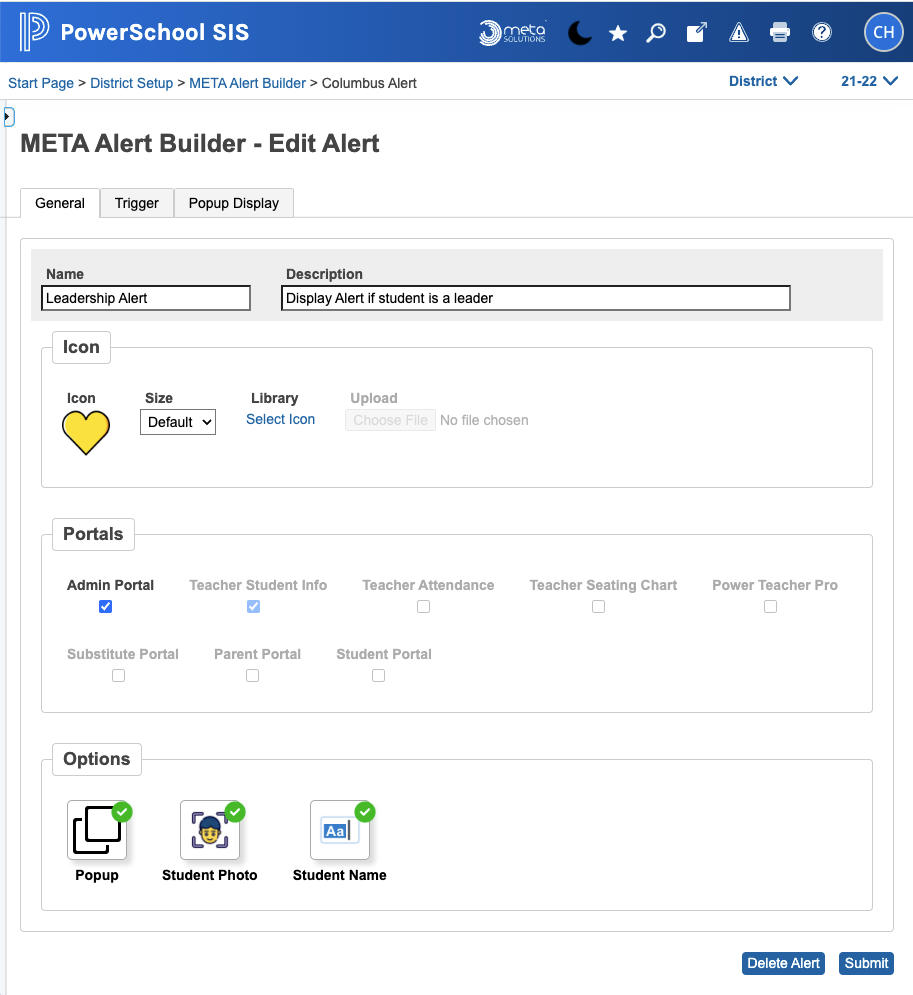Viewport: 913px width, 995px height.
Task: Open META Alert Builder from the breadcrumb
Action: click(247, 83)
